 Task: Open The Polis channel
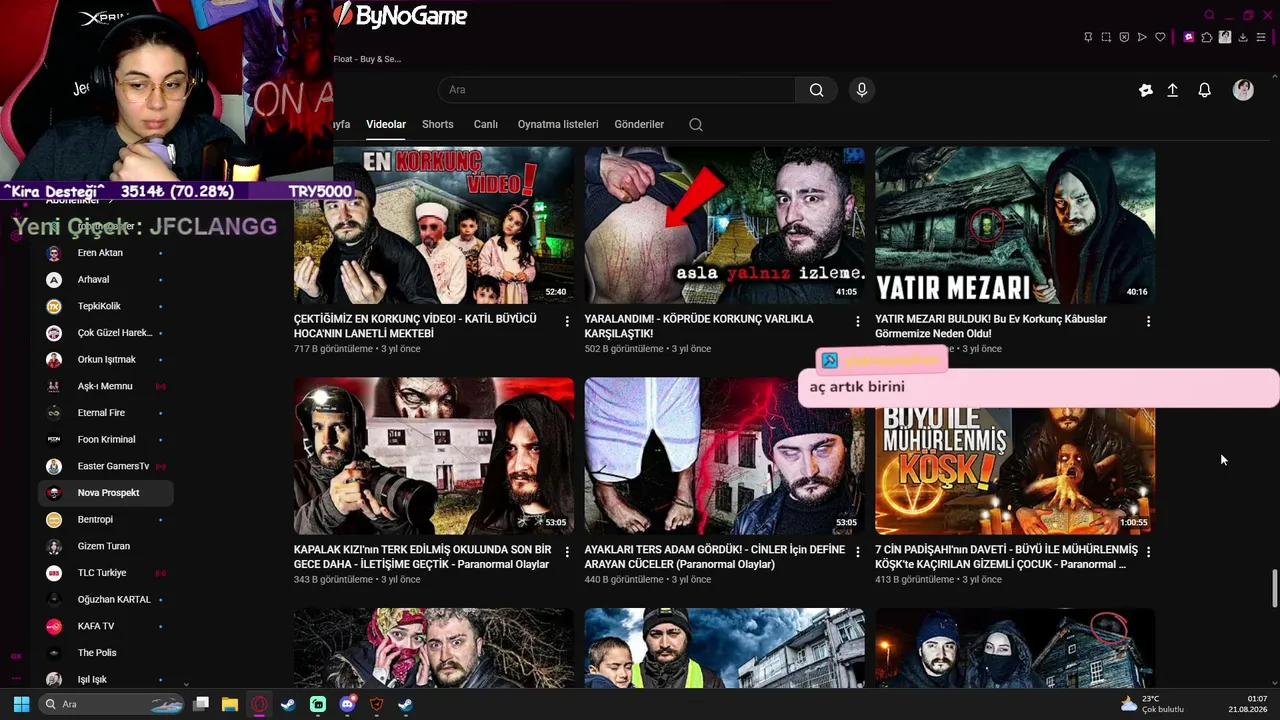106,653
